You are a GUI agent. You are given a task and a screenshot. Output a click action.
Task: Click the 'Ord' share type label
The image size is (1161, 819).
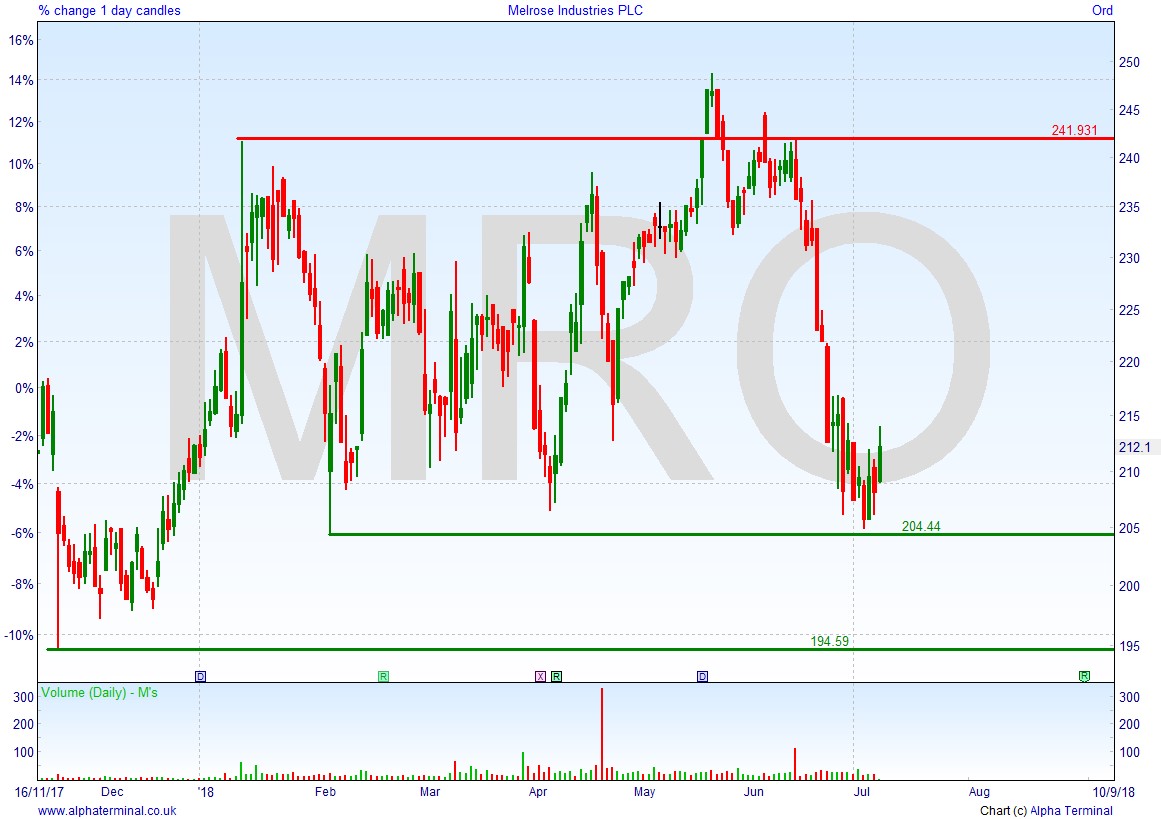point(1102,10)
